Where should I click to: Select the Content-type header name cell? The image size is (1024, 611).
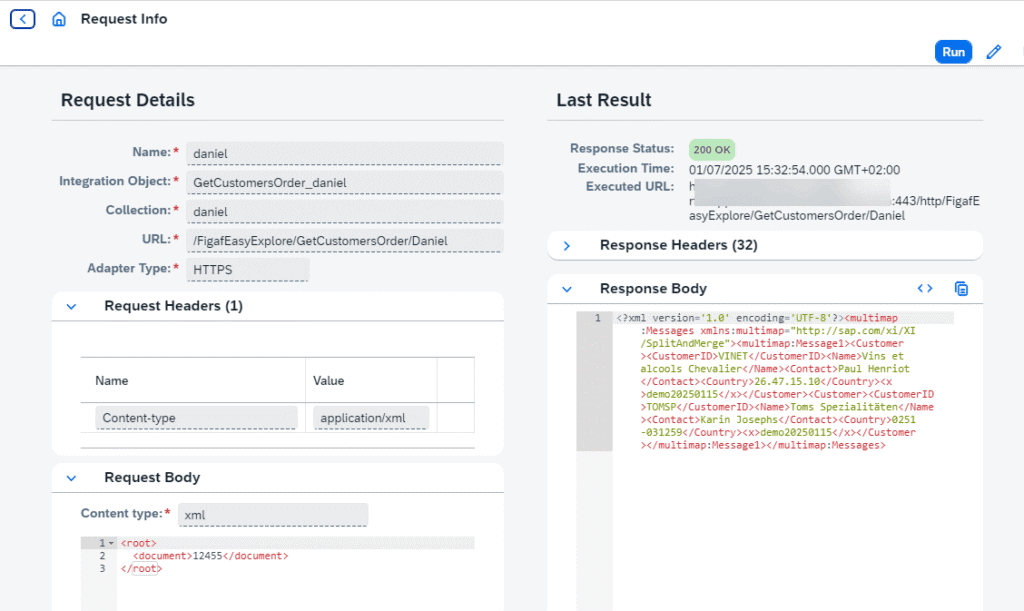click(197, 418)
